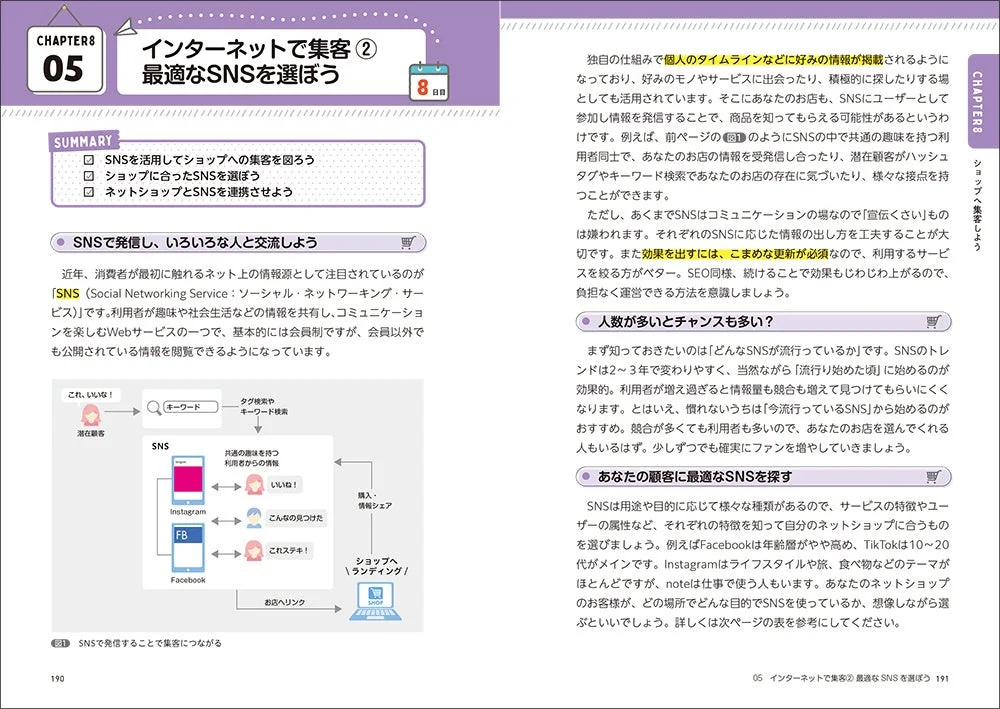
Task: Click the heading あなたの顧客に最適なSNSを探す
Action: (695, 476)
